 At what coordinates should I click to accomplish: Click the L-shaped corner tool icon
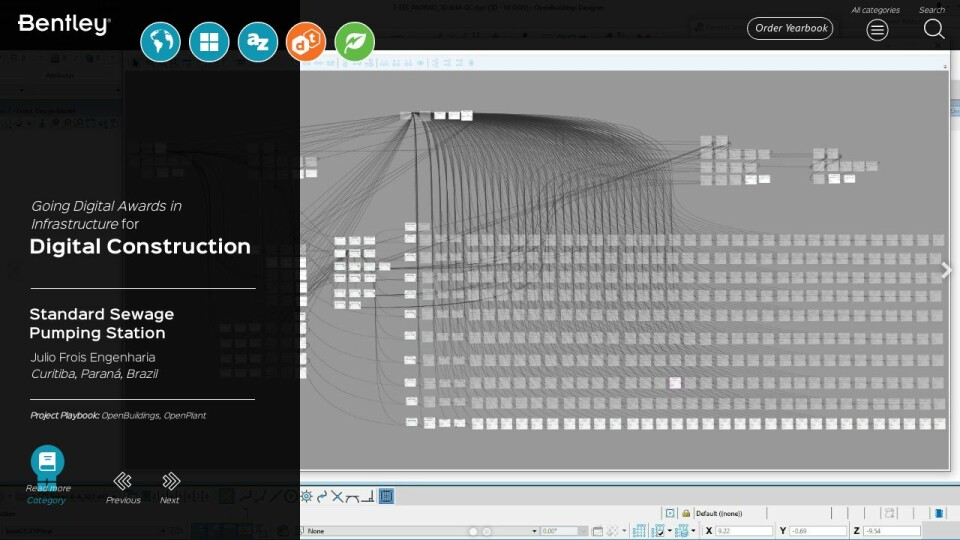(x=367, y=497)
